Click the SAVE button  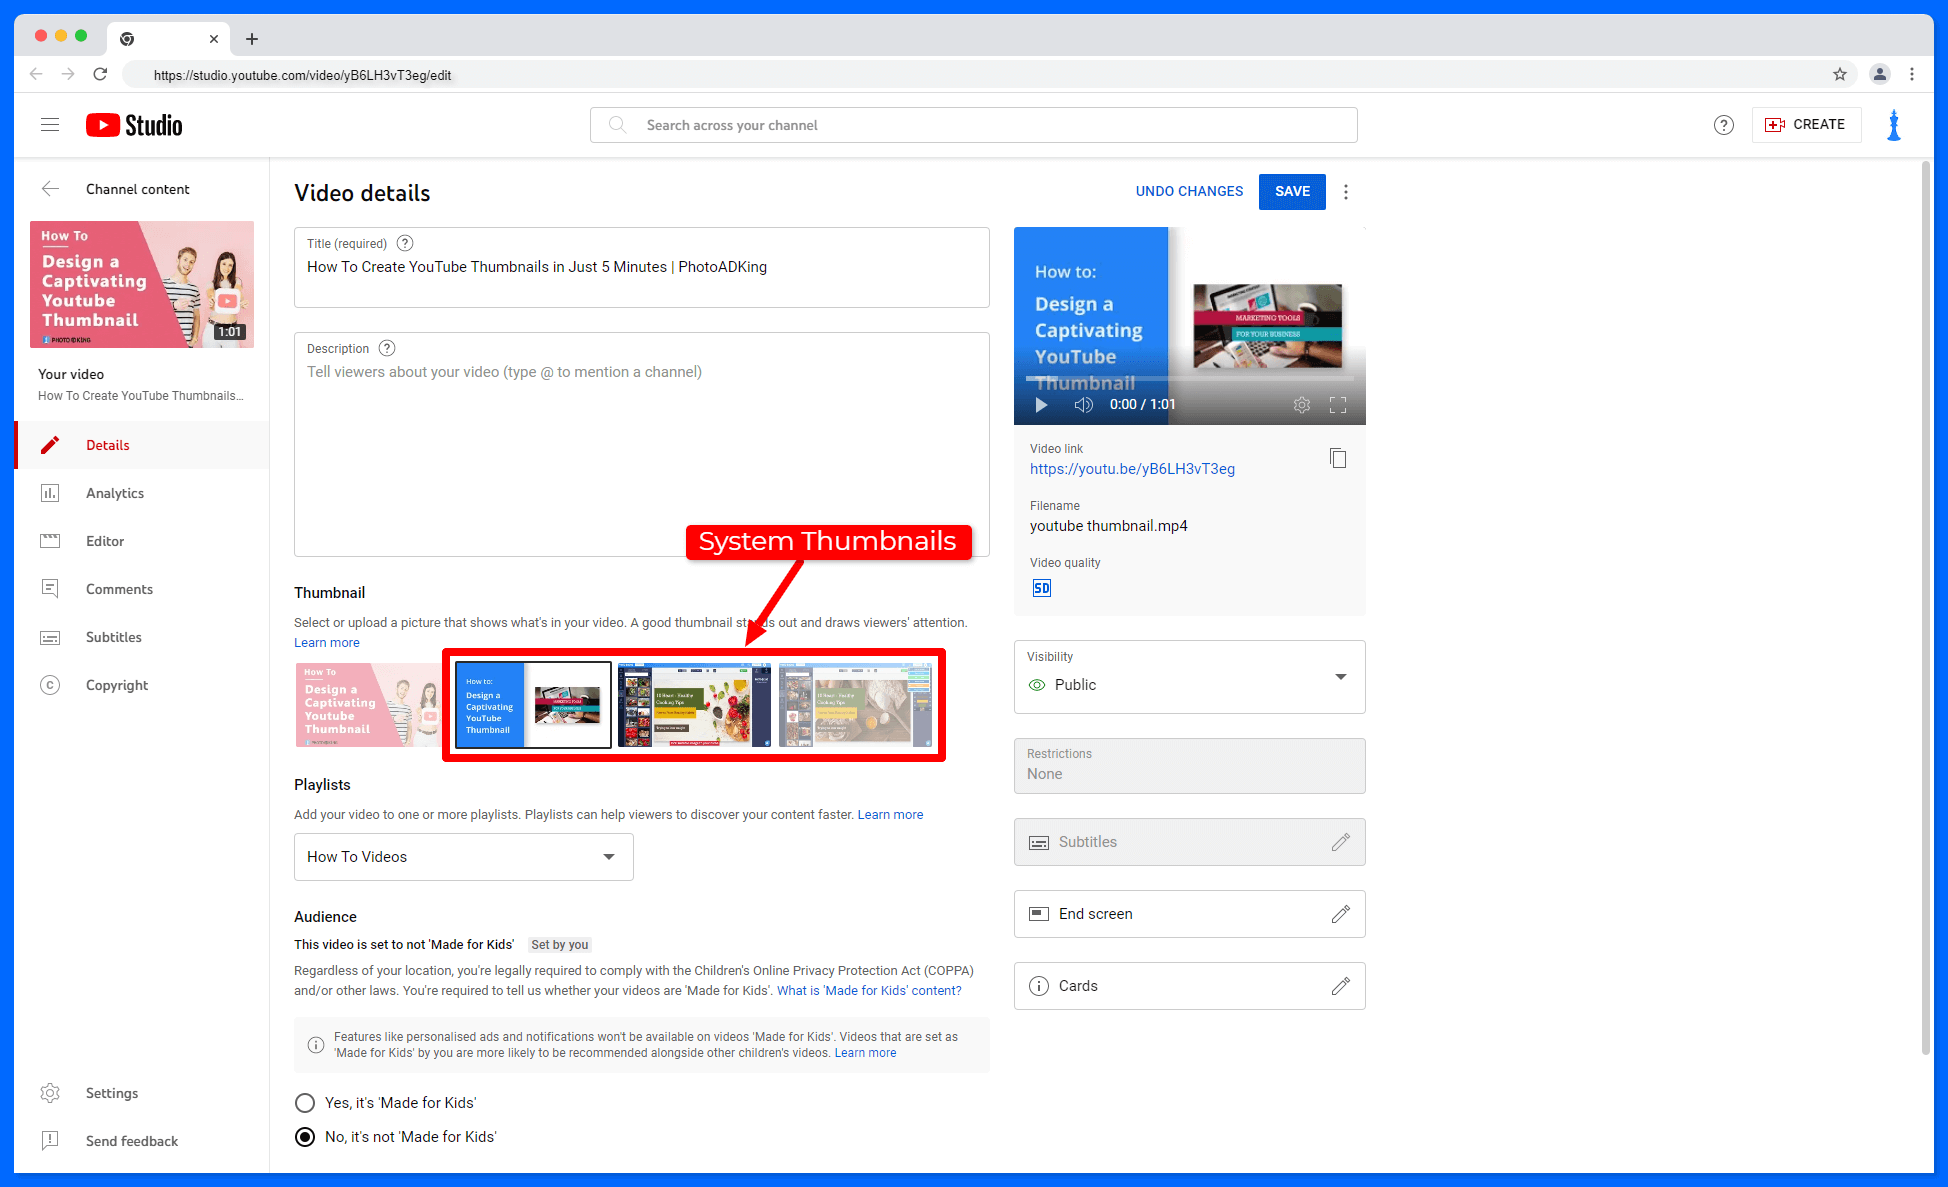[1291, 191]
